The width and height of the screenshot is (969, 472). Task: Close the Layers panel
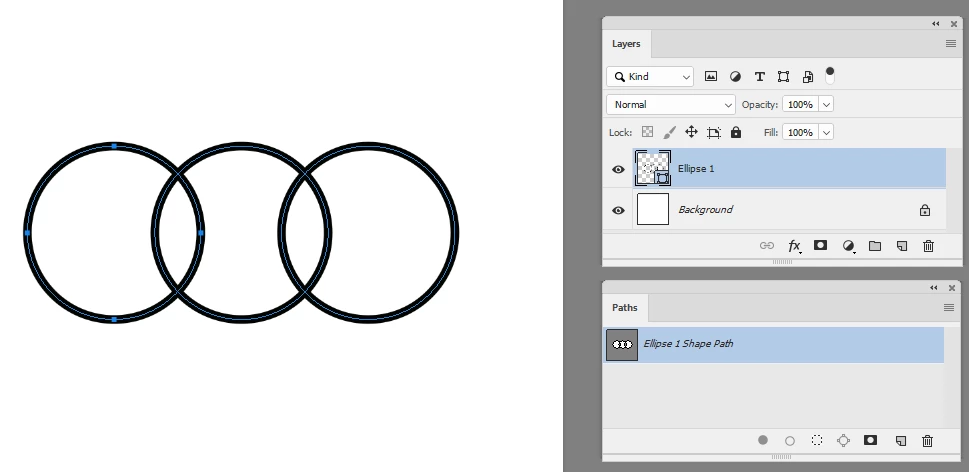point(954,23)
